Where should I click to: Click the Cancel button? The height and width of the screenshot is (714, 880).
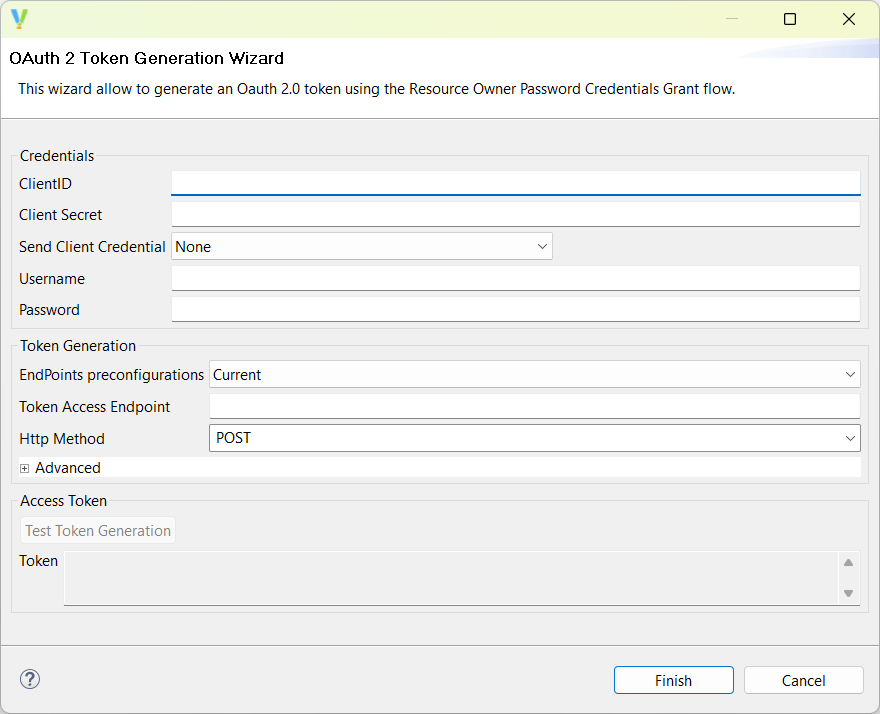pyautogui.click(x=803, y=679)
